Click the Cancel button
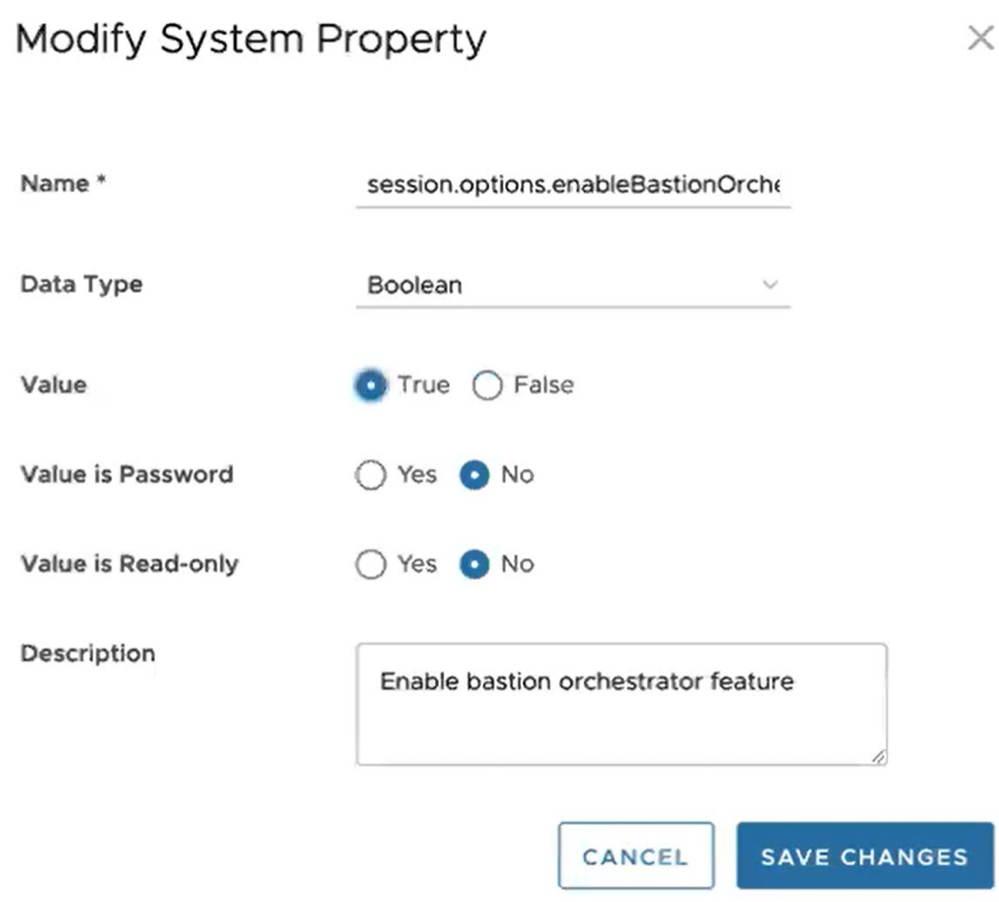Screen dimensions: 999x902 pos(636,856)
